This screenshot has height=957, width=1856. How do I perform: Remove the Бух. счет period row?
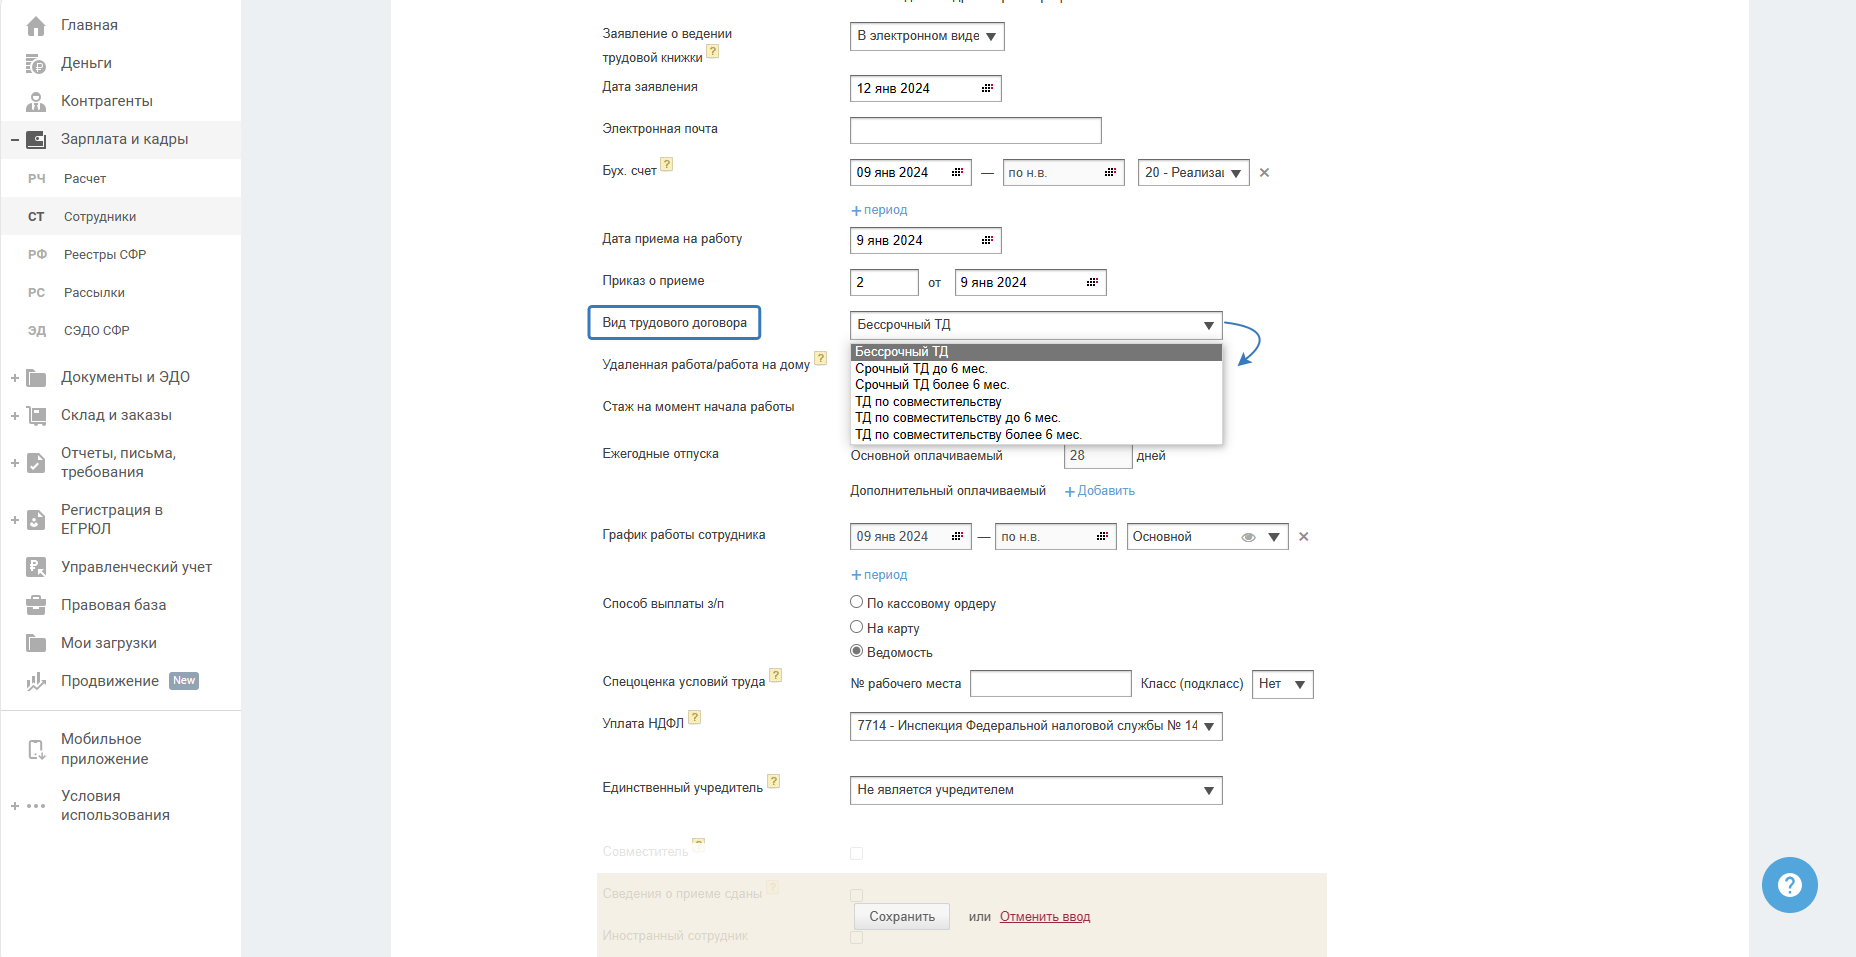[x=1264, y=173]
